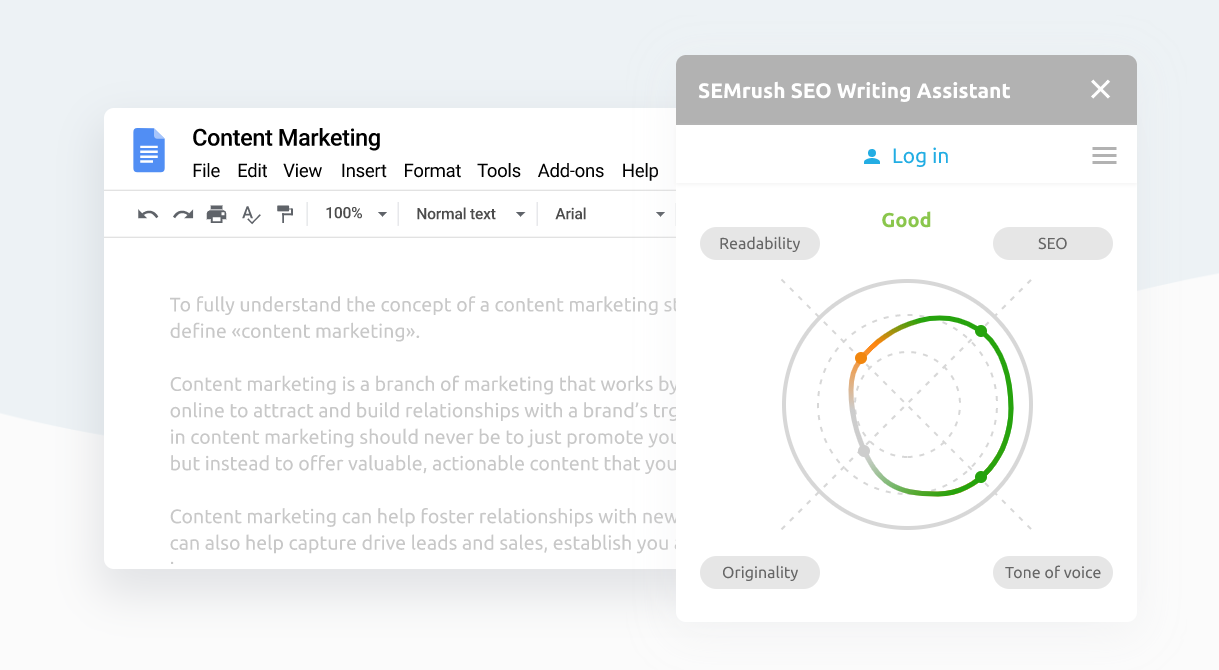Open the File menu
Viewport: 1219px width, 670px height.
pos(206,171)
